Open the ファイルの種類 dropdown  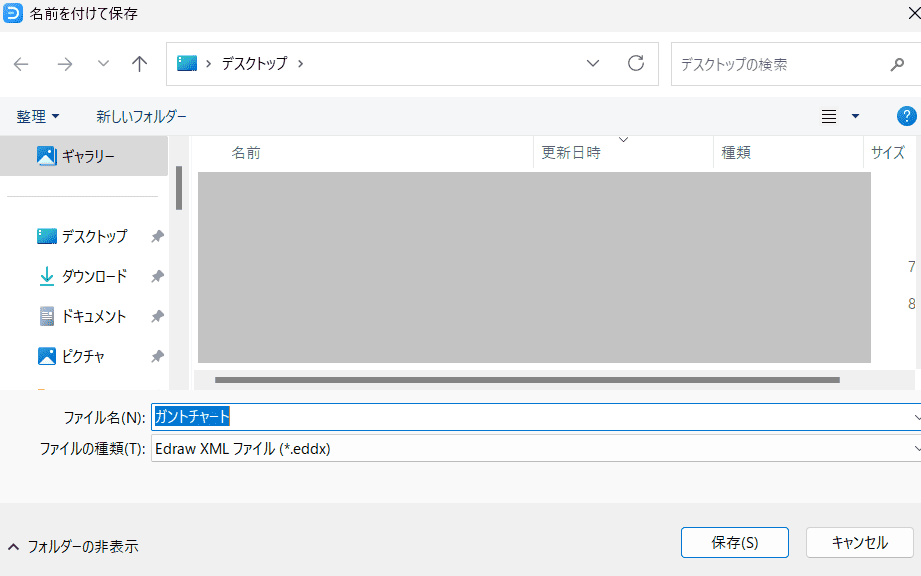pyautogui.click(x=915, y=449)
